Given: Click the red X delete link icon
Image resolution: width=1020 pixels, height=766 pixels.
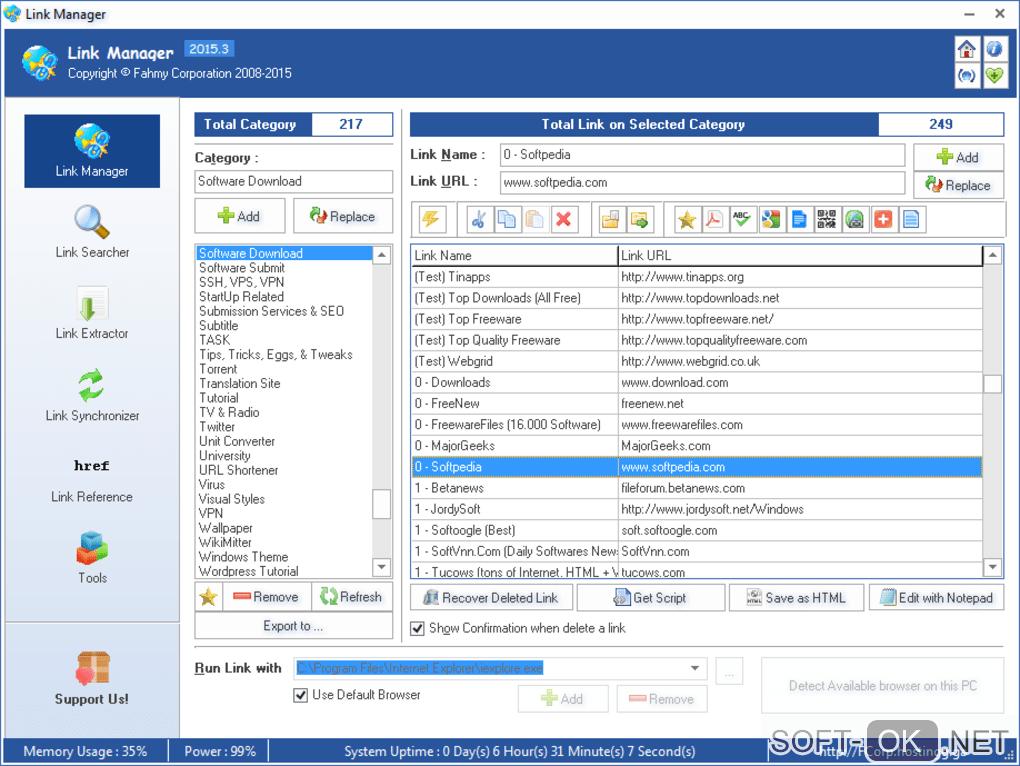Looking at the screenshot, I should [563, 219].
